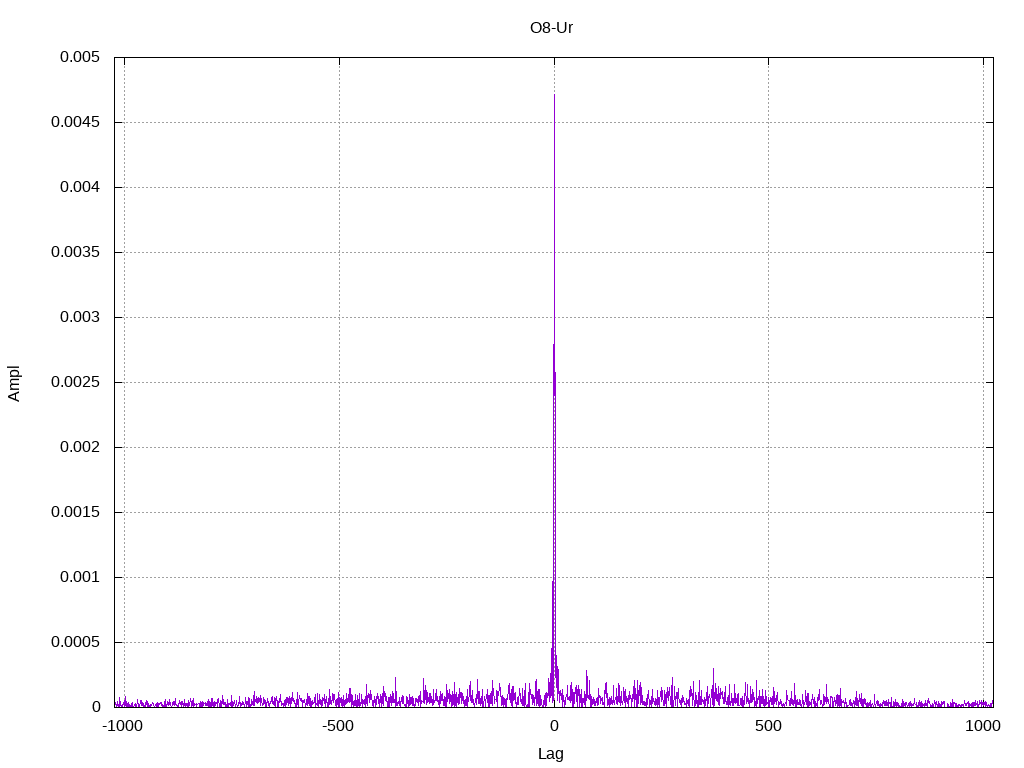Select the Ampl y-axis label
The width and height of the screenshot is (1024, 768).
click(x=14, y=383)
